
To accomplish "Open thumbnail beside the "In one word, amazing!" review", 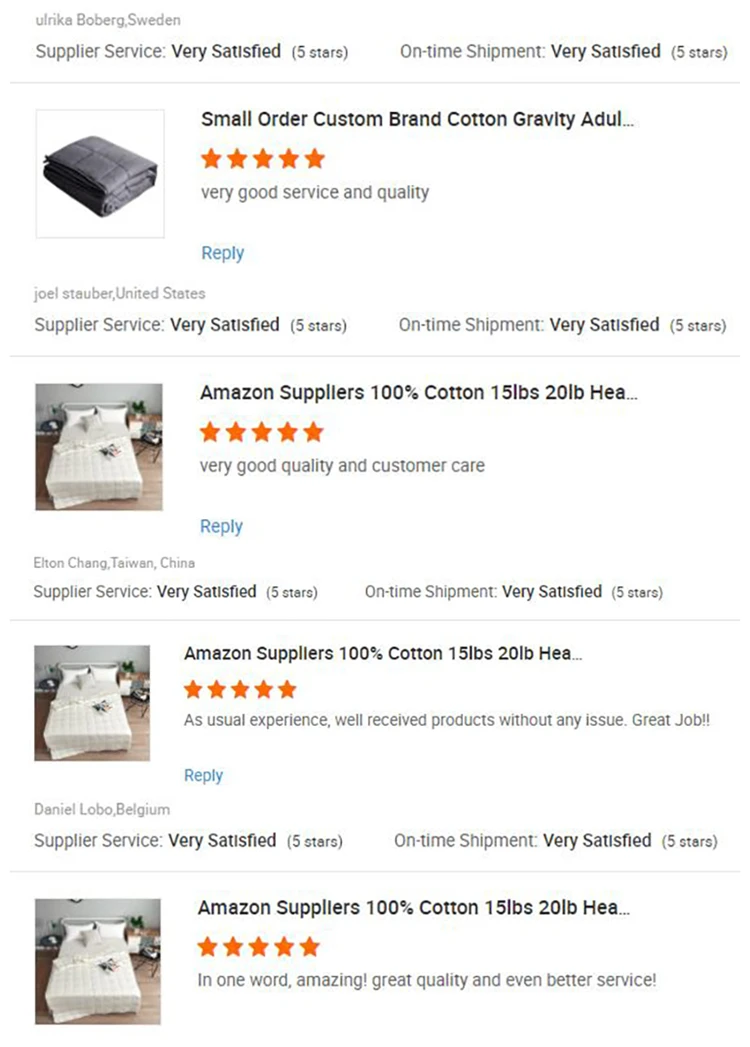I will (99, 960).
